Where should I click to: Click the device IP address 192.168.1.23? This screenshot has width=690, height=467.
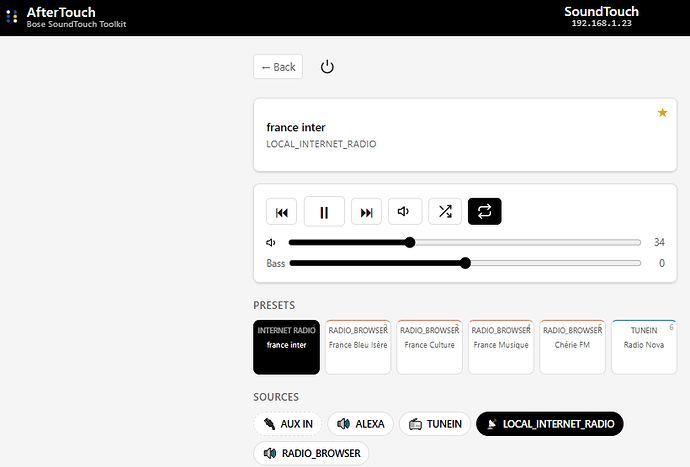pyautogui.click(x=601, y=23)
